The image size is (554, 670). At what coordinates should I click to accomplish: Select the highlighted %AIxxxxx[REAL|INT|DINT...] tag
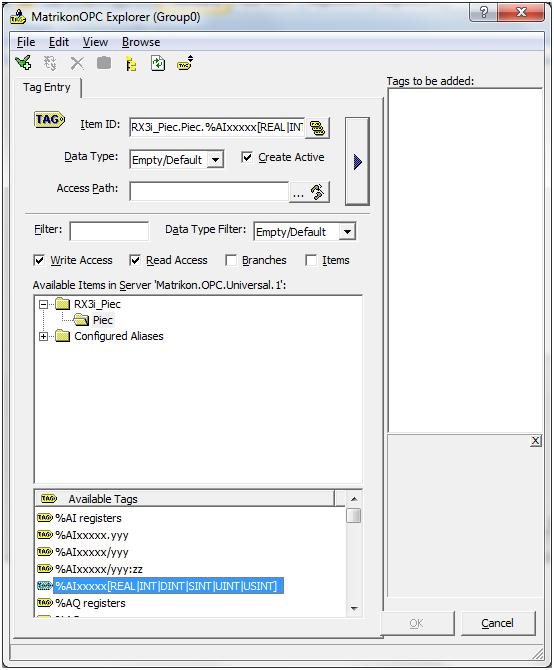[x=168, y=586]
